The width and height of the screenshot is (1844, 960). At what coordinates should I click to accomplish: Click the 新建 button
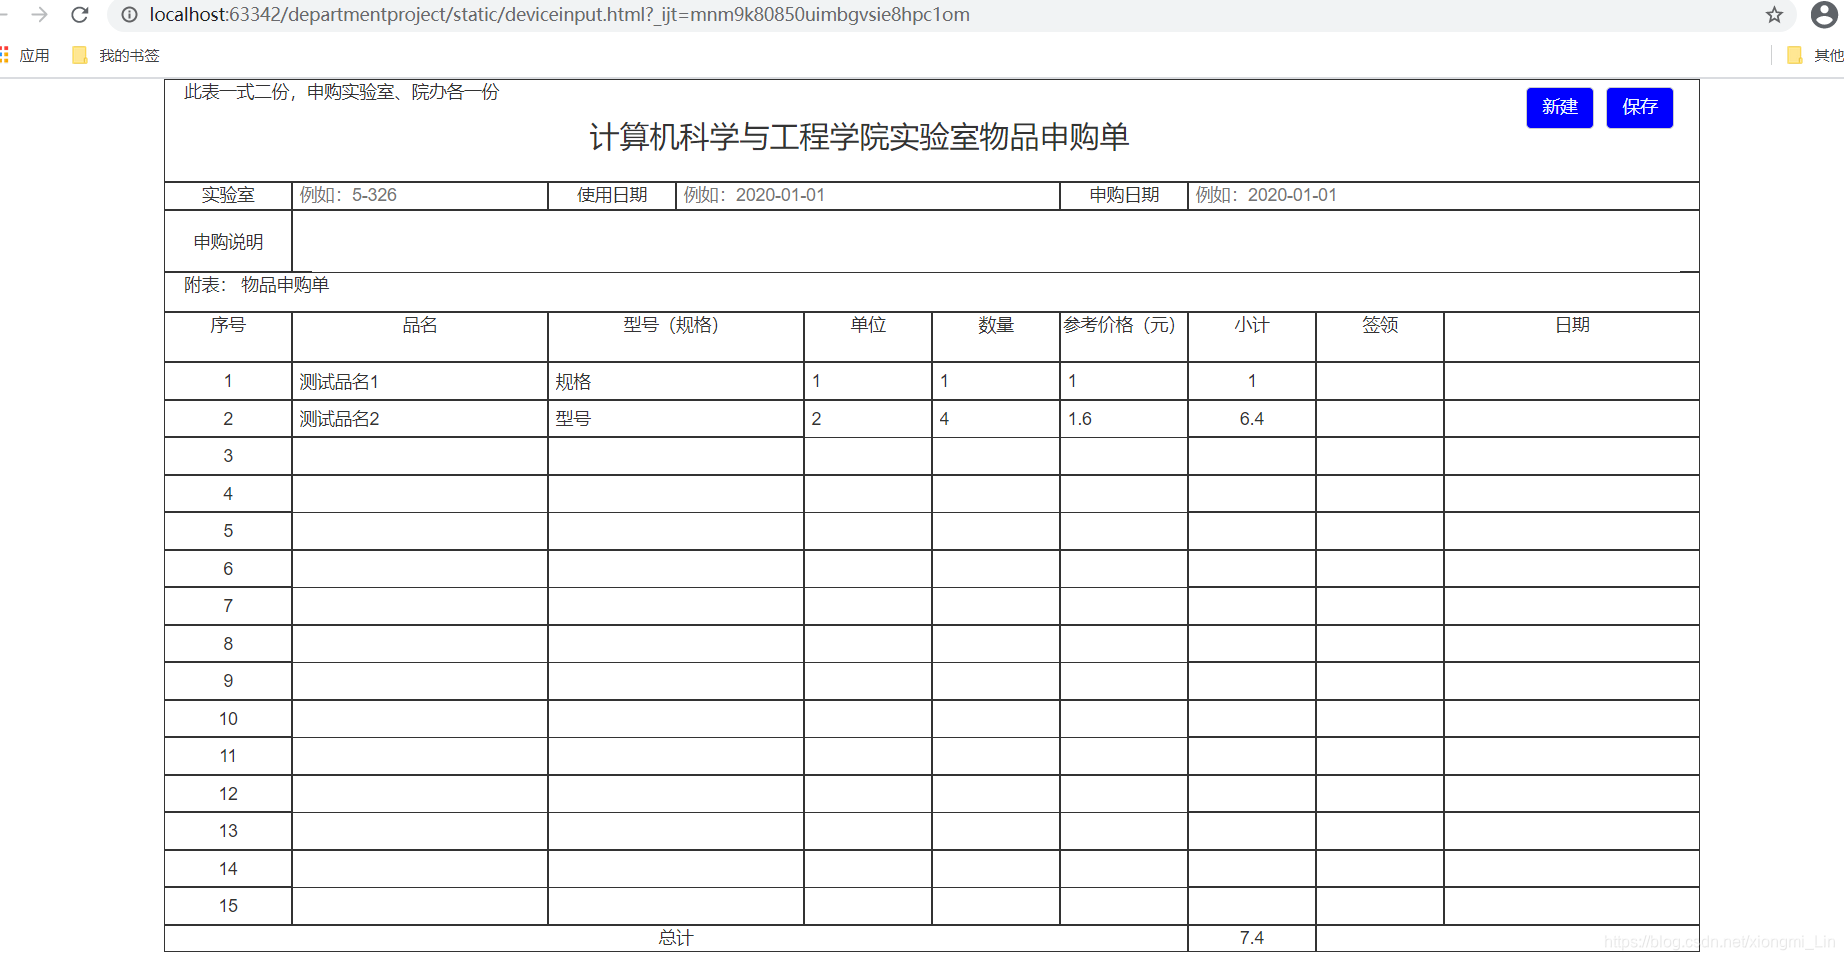tap(1559, 107)
